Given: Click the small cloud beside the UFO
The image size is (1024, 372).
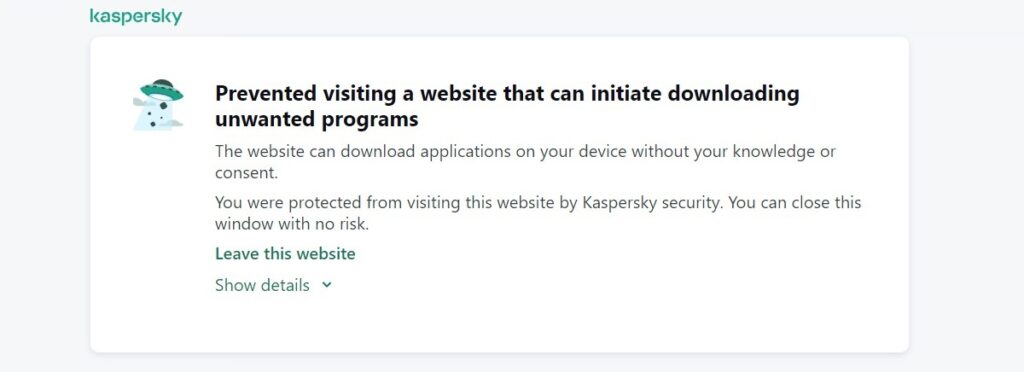Looking at the screenshot, I should (140, 102).
